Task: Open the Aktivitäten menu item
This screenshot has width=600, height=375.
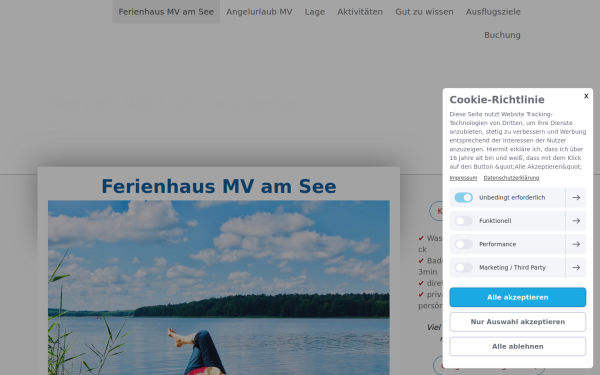Action: pos(360,12)
